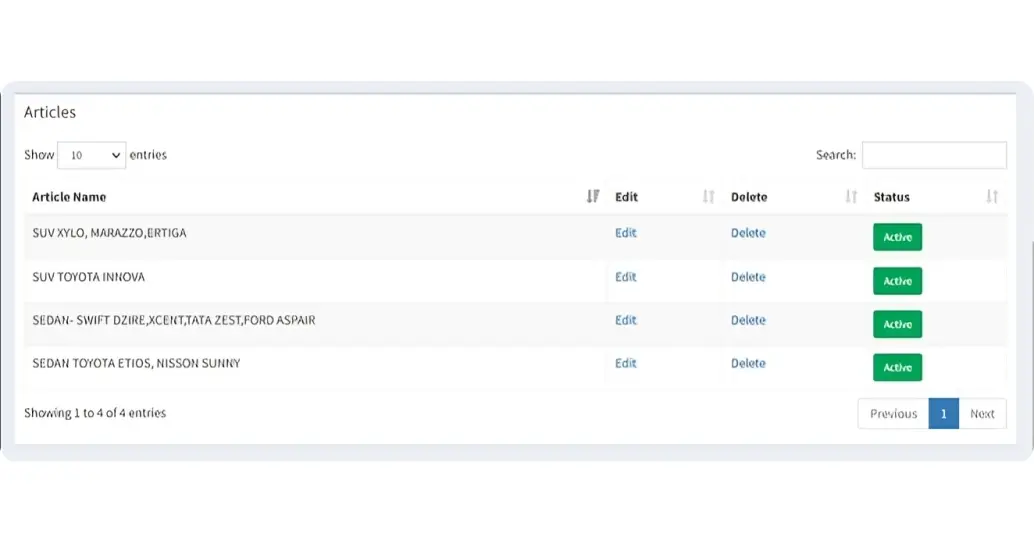The image size is (1034, 543).
Task: Click the Previous pagination button
Action: 893,413
